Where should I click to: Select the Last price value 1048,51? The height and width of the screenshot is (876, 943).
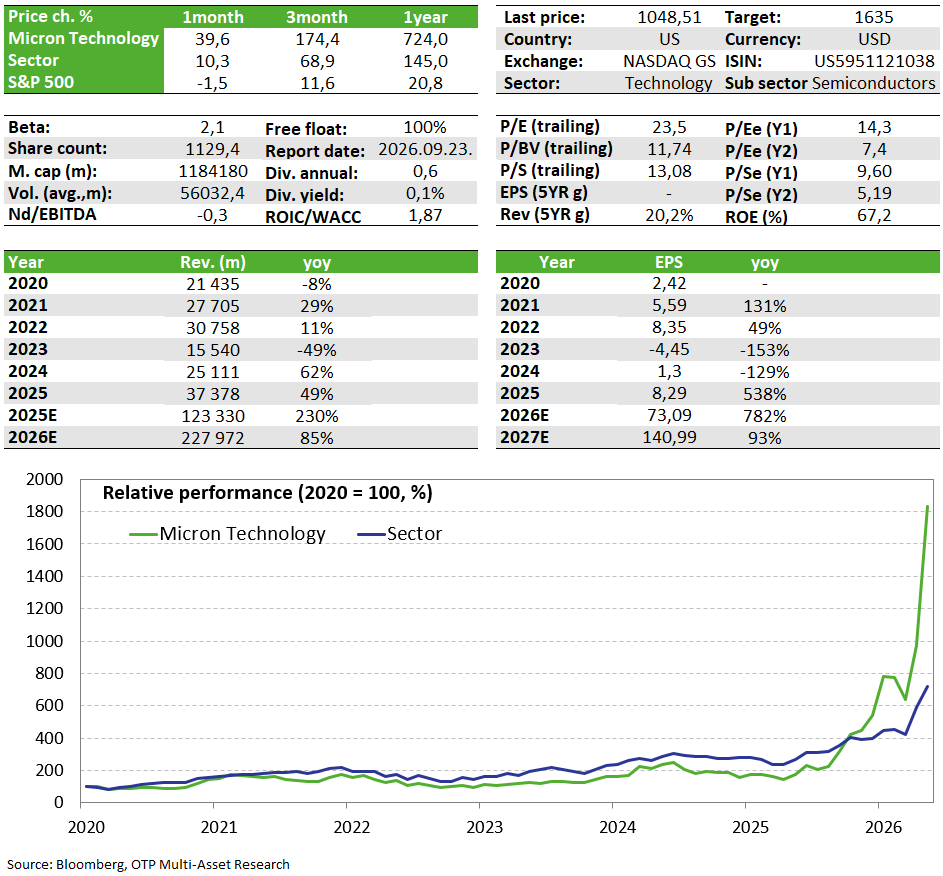[x=669, y=17]
